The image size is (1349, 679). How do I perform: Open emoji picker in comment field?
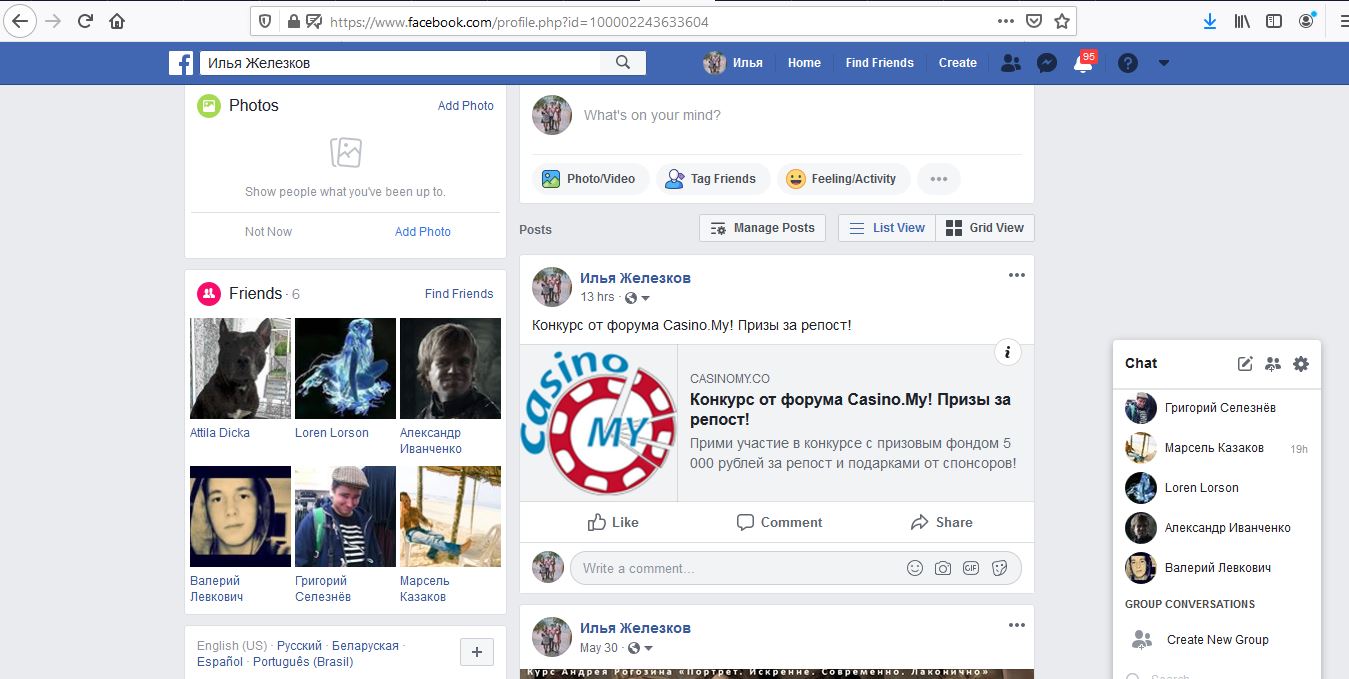pyautogui.click(x=914, y=568)
